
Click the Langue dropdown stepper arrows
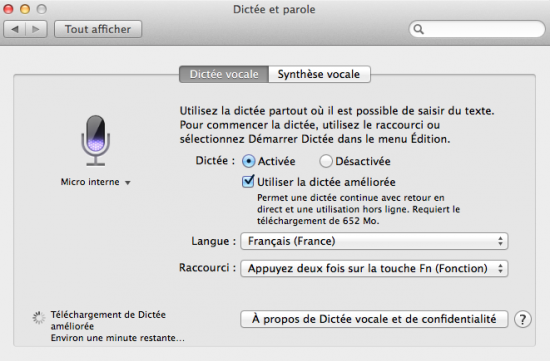coord(500,241)
